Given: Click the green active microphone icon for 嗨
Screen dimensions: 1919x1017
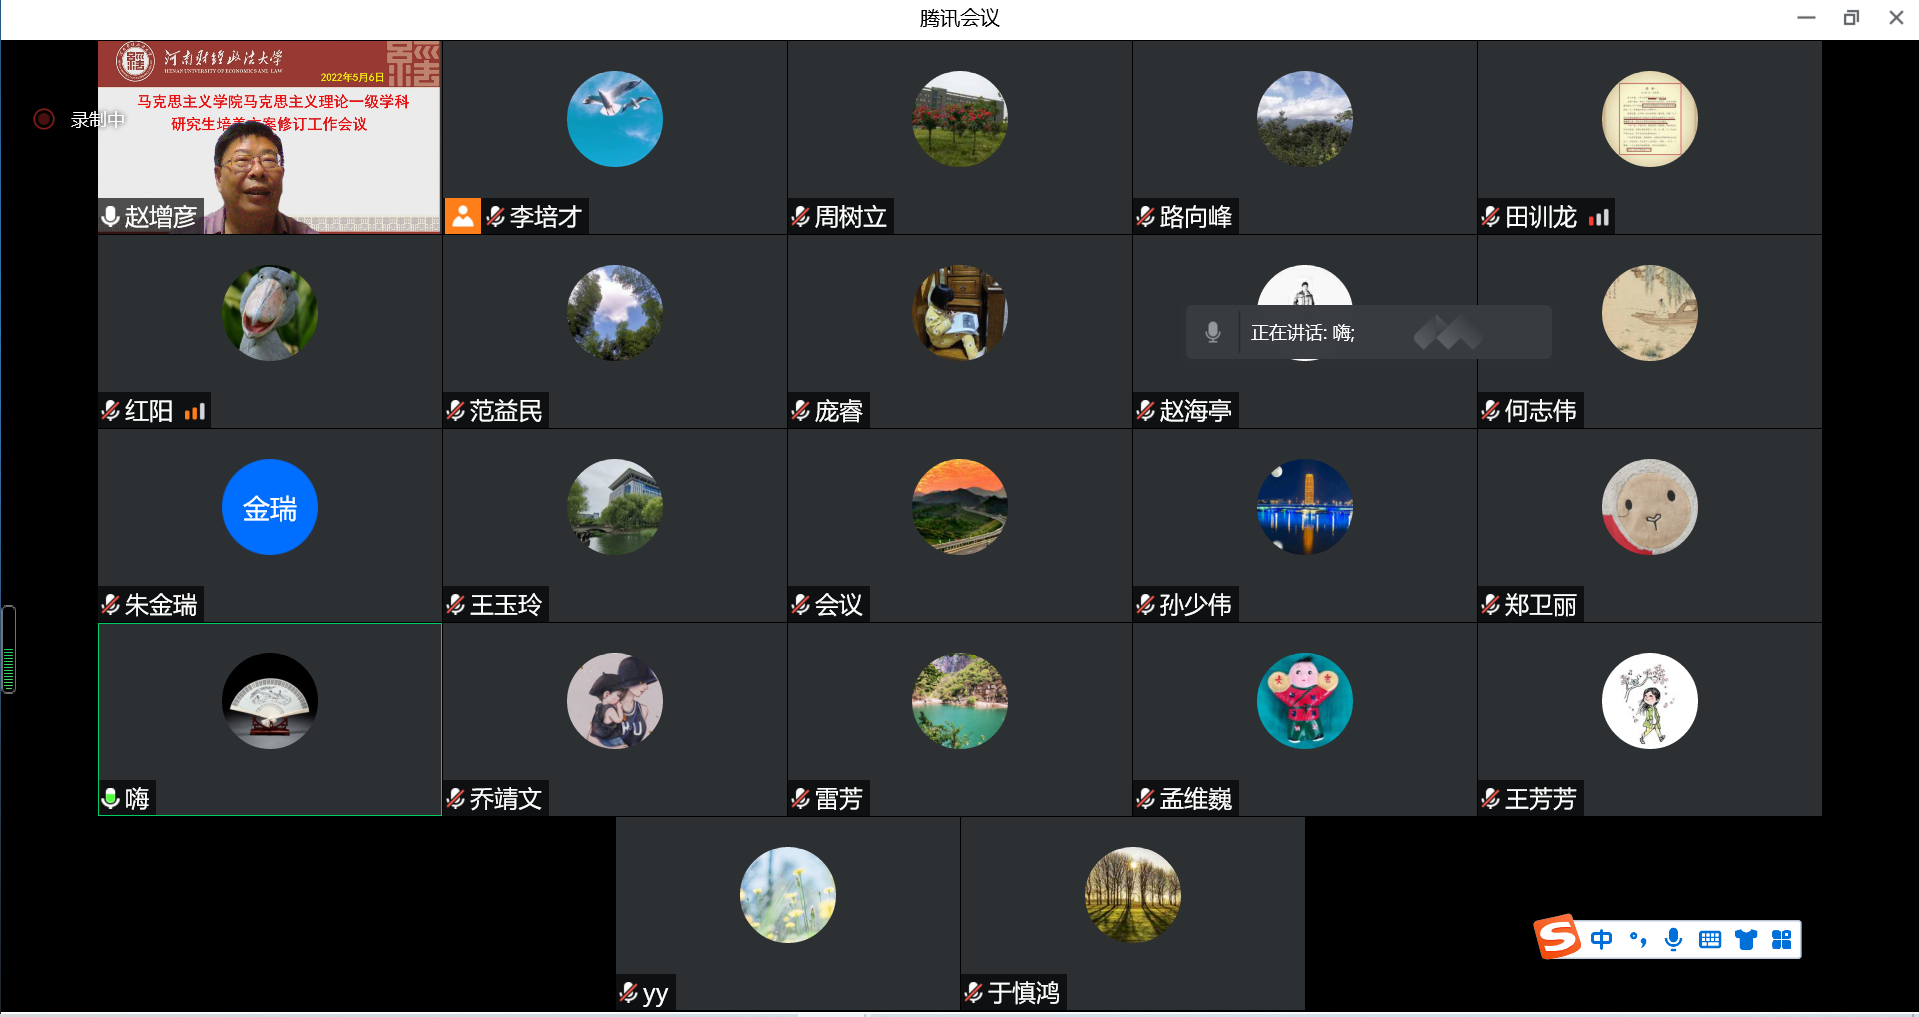Looking at the screenshot, I should coord(111,798).
